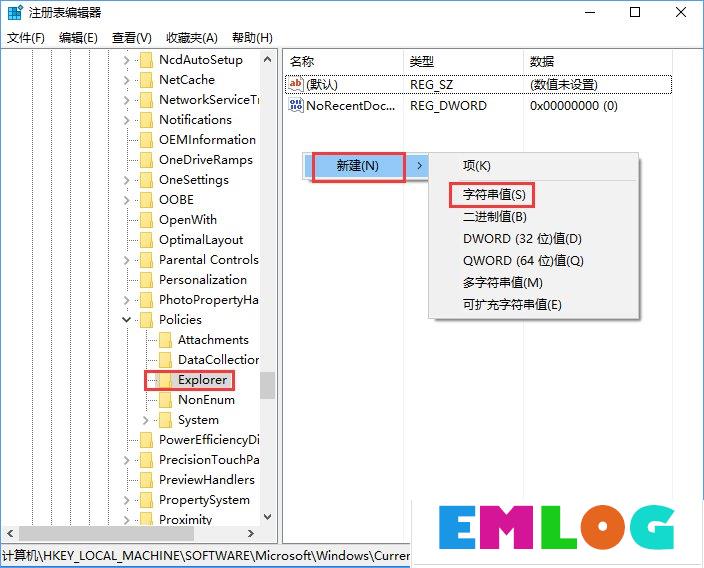The width and height of the screenshot is (704, 568).
Task: Click the PrecisionTouchPa folder icon
Action: [146, 460]
